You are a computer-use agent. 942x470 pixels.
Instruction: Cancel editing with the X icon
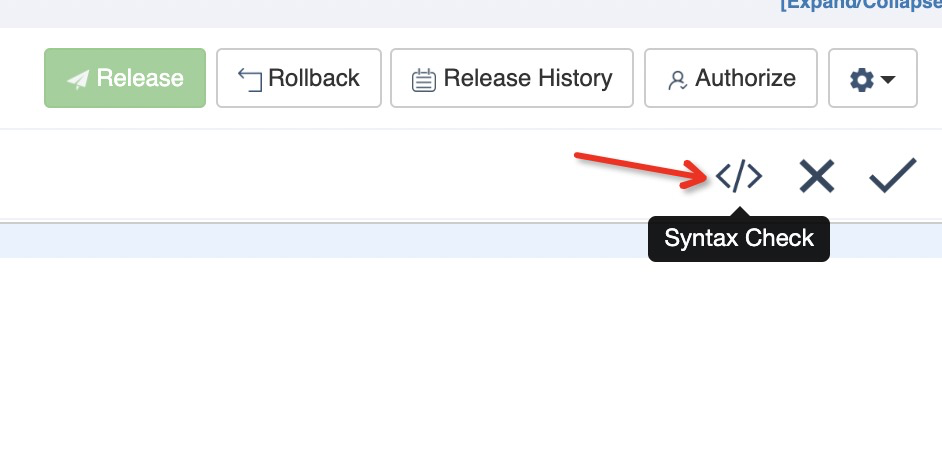817,176
